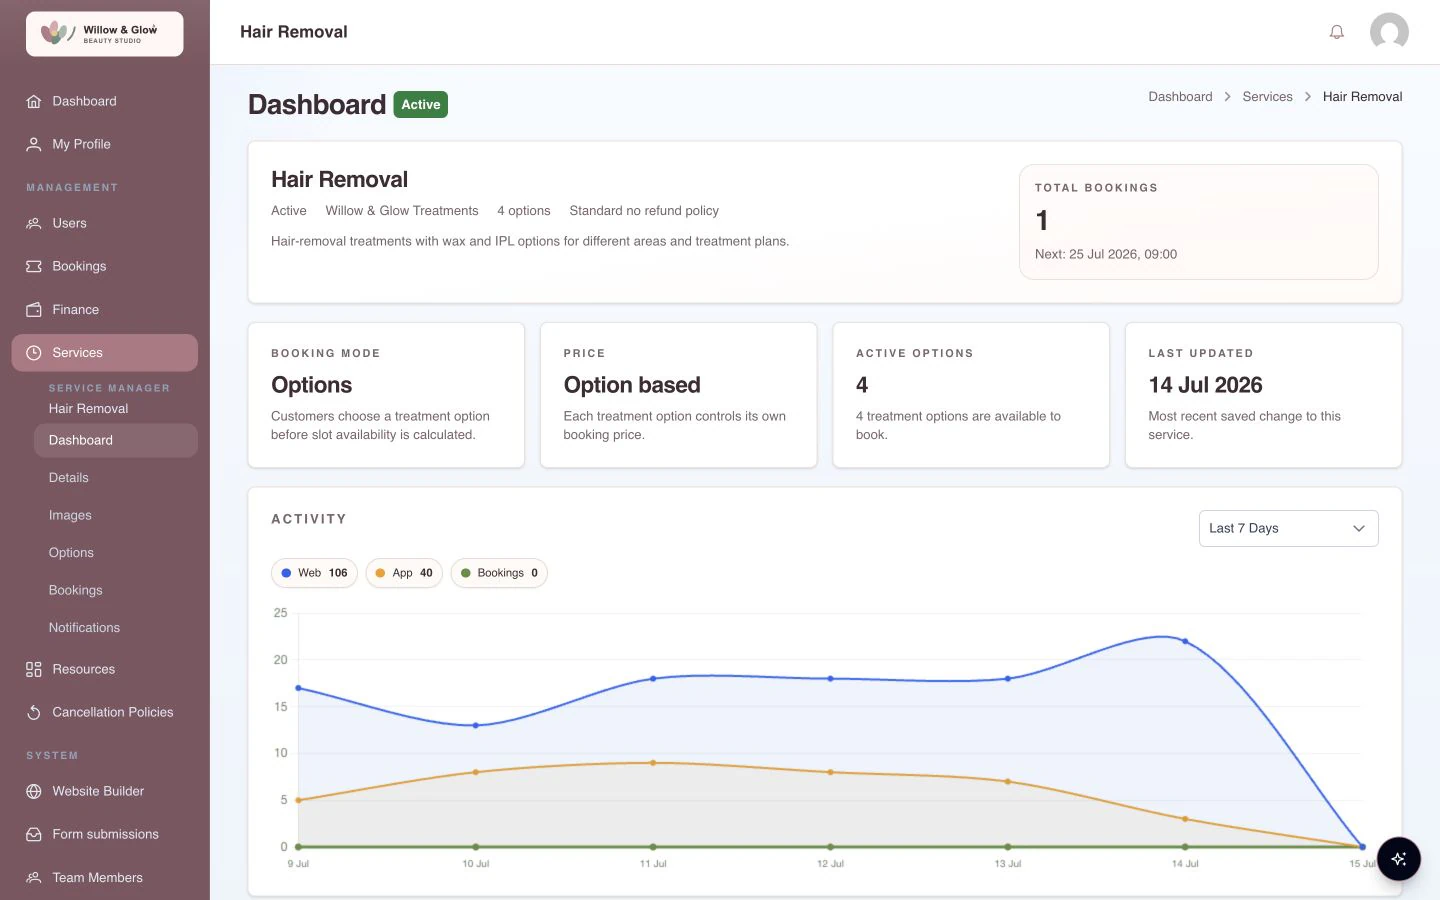Open the Notifications submenu item
The image size is (1440, 900).
point(116,628)
